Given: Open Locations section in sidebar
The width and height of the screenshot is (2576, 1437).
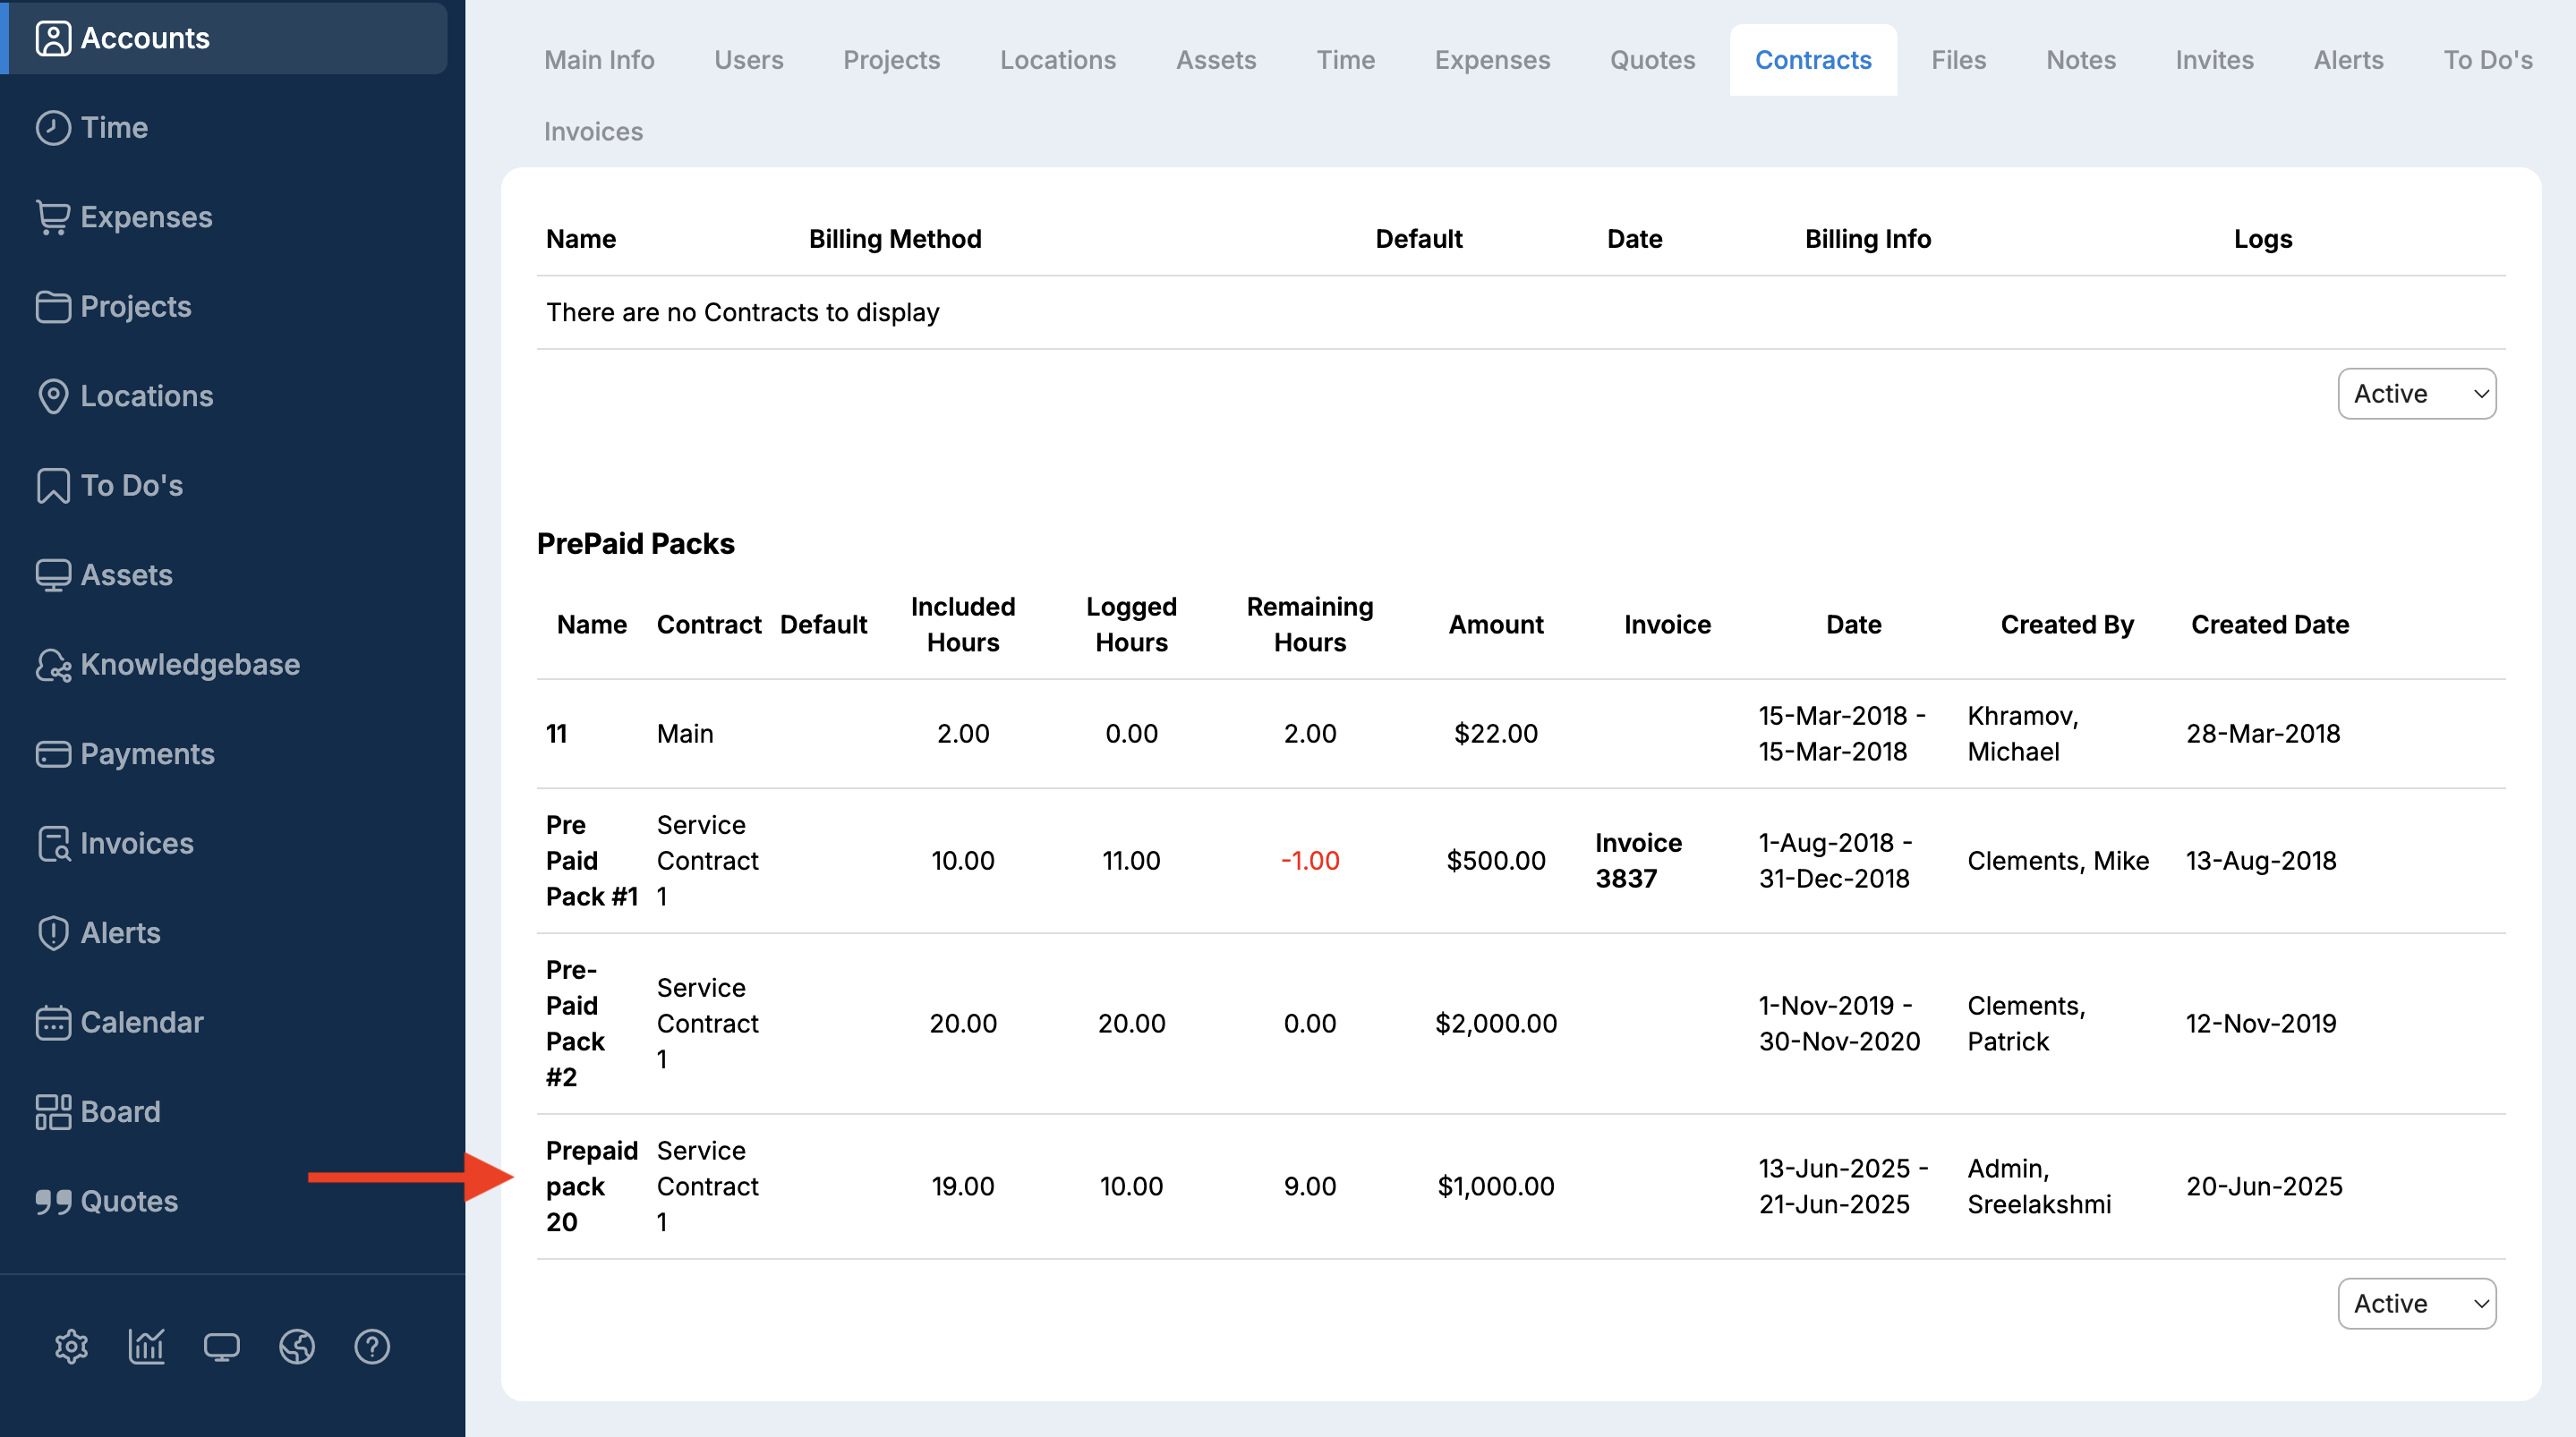Looking at the screenshot, I should pos(146,396).
